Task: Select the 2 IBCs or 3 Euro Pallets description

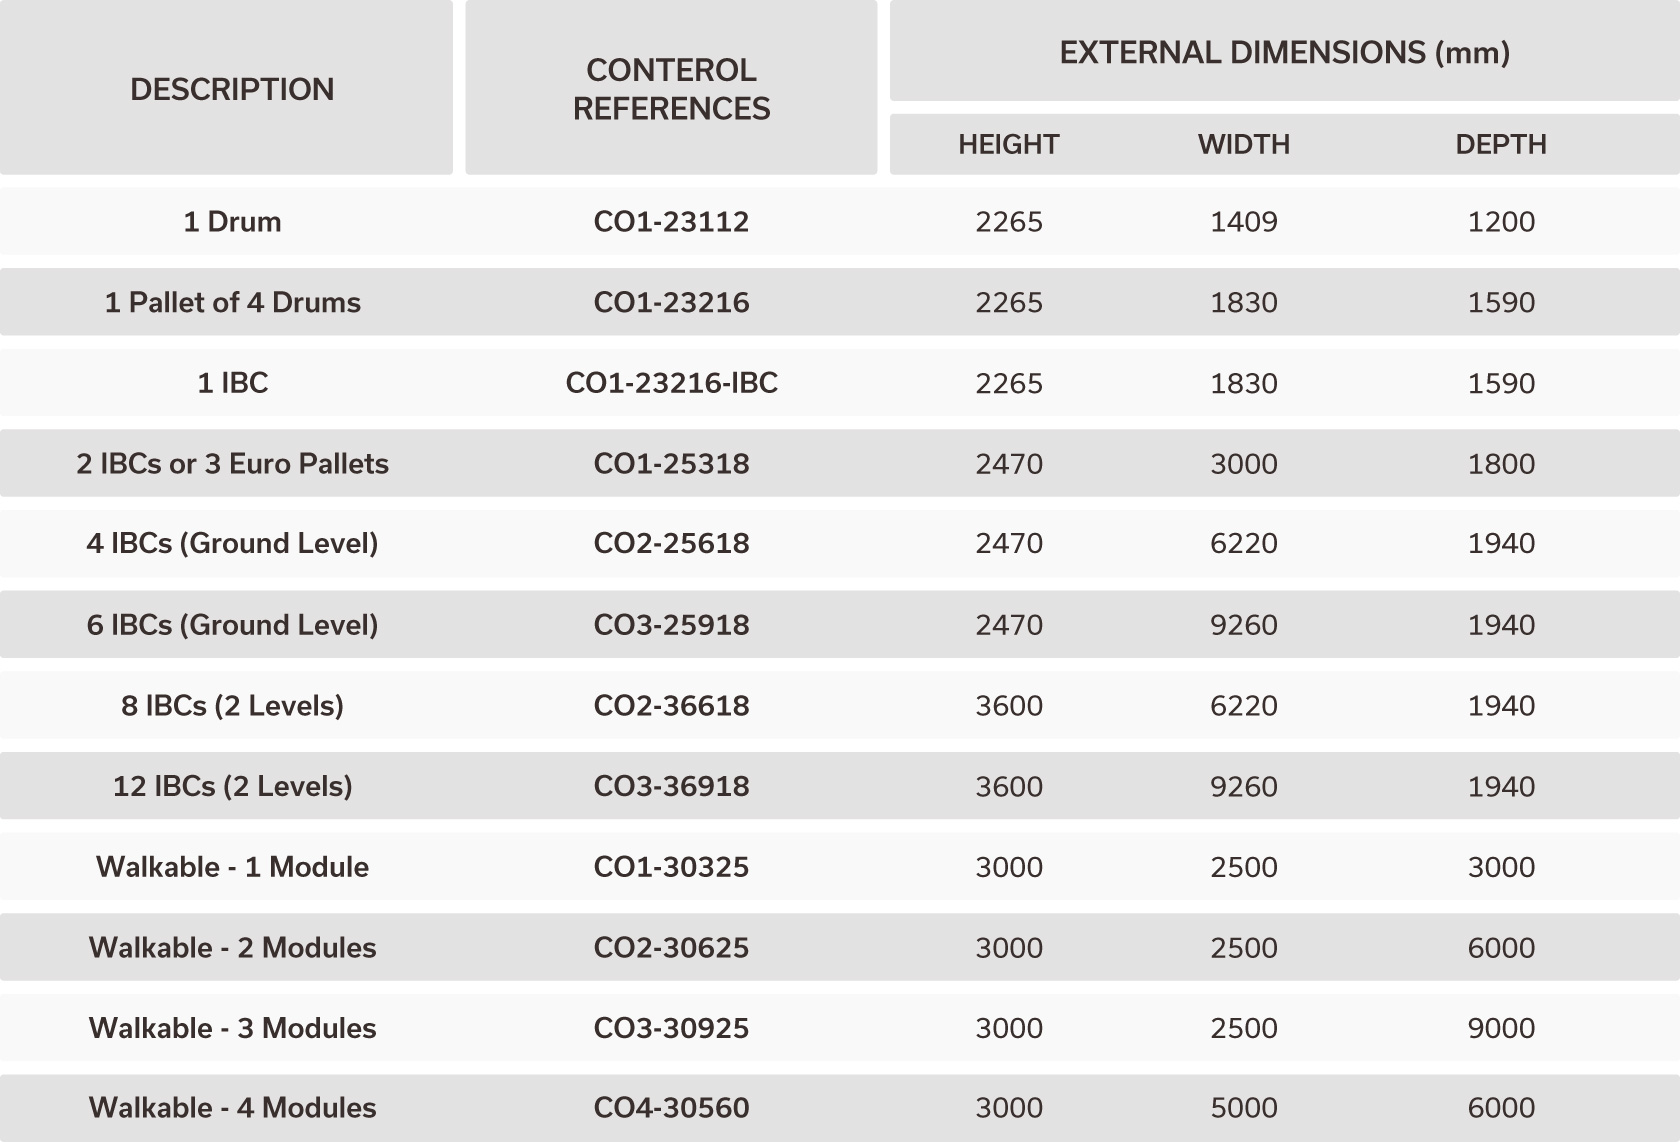Action: (x=232, y=464)
